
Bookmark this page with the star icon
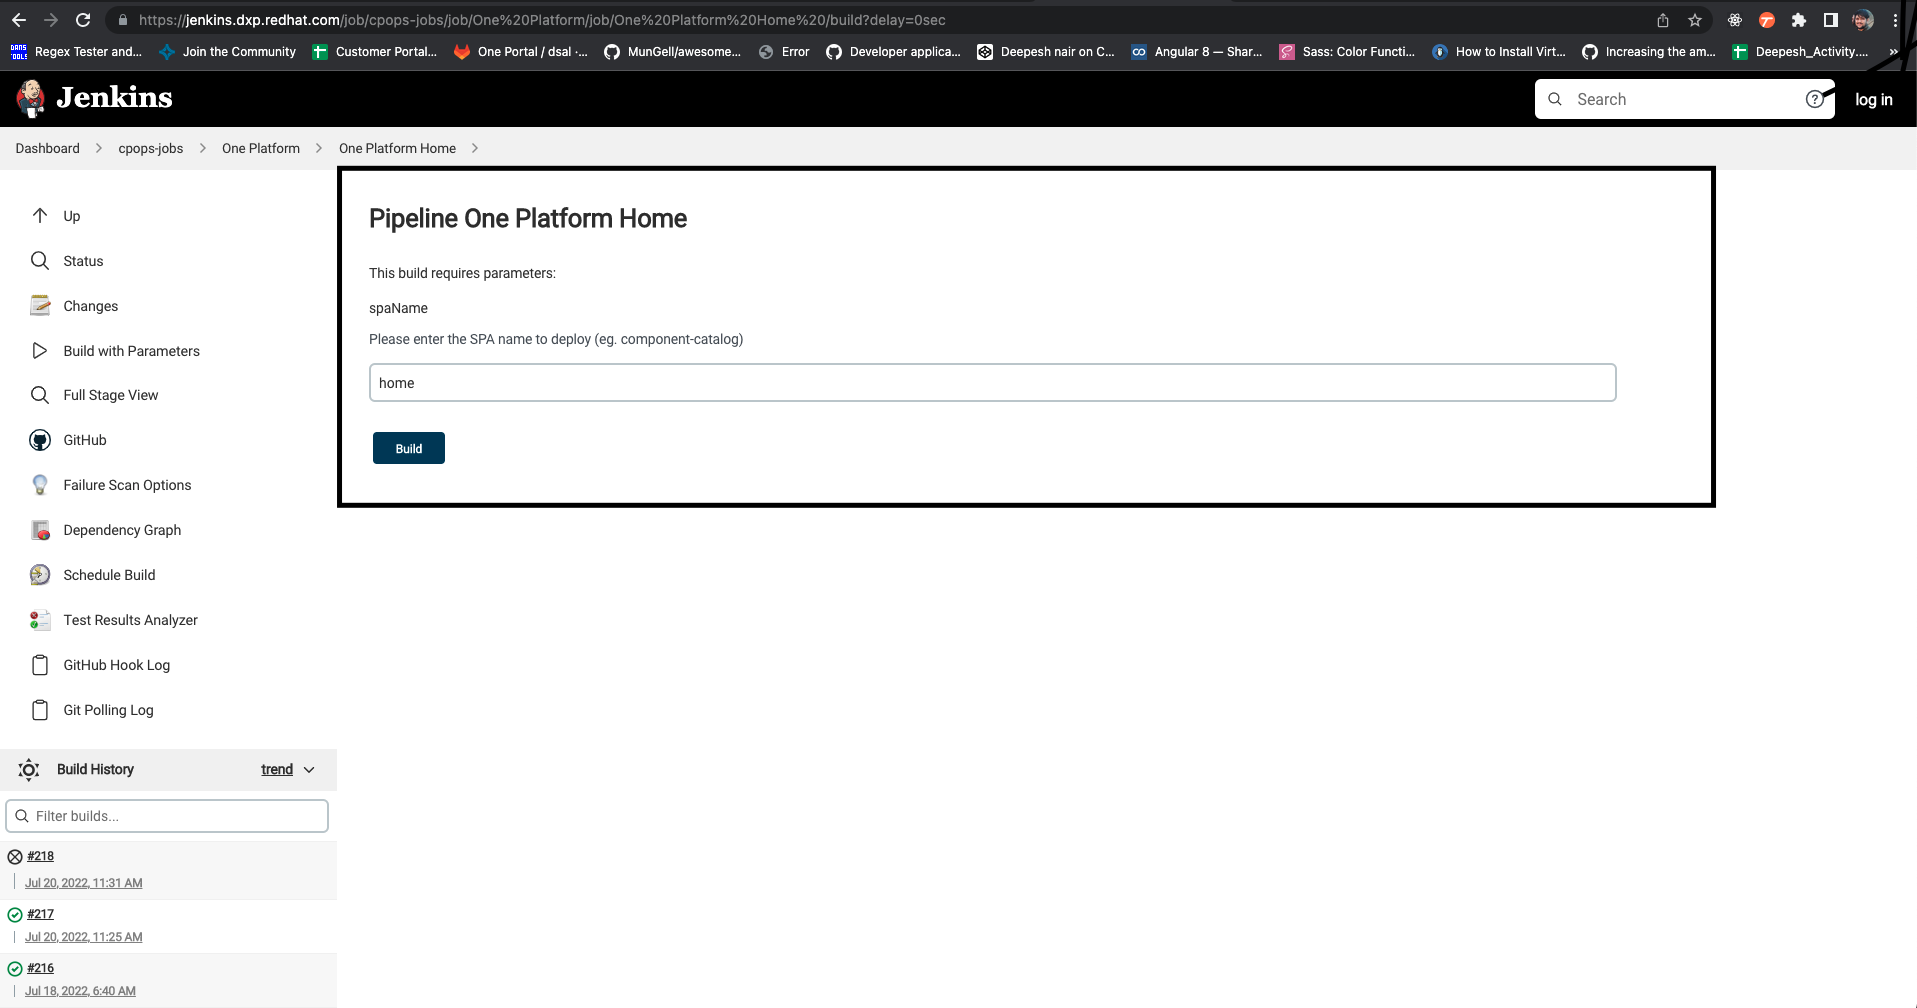click(1695, 20)
